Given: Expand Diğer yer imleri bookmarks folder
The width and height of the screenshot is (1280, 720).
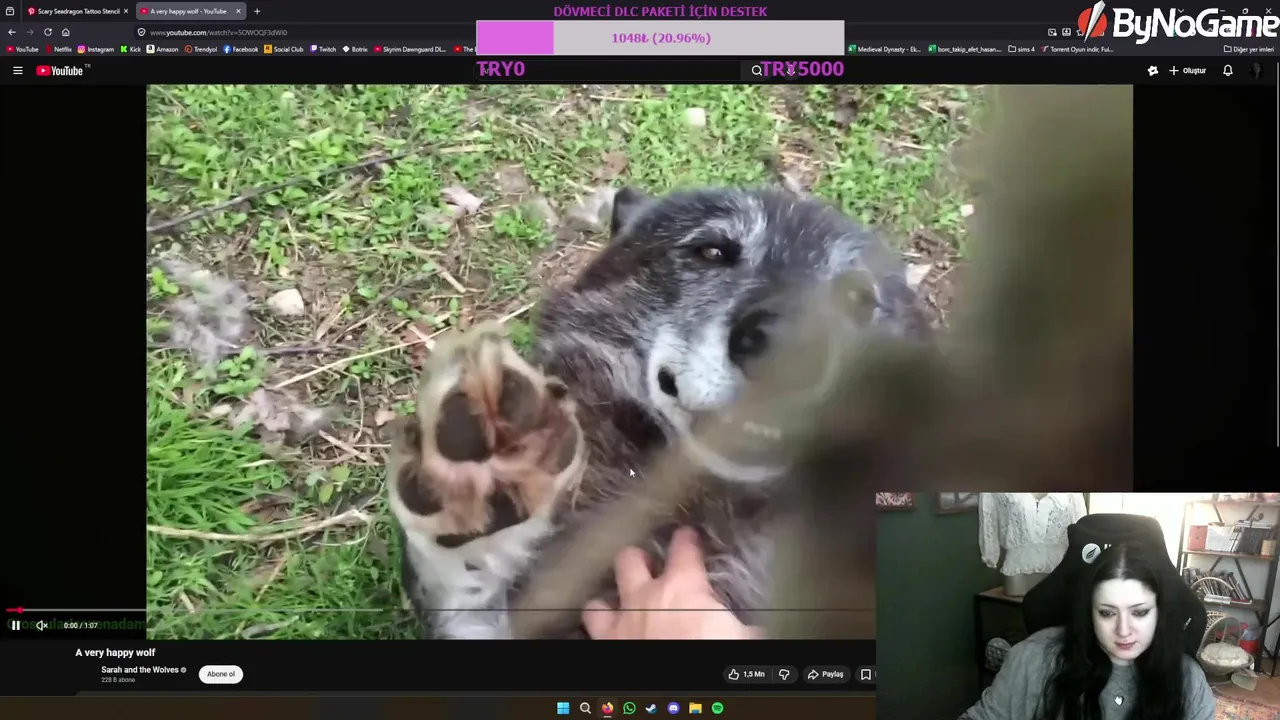Looking at the screenshot, I should point(1249,49).
